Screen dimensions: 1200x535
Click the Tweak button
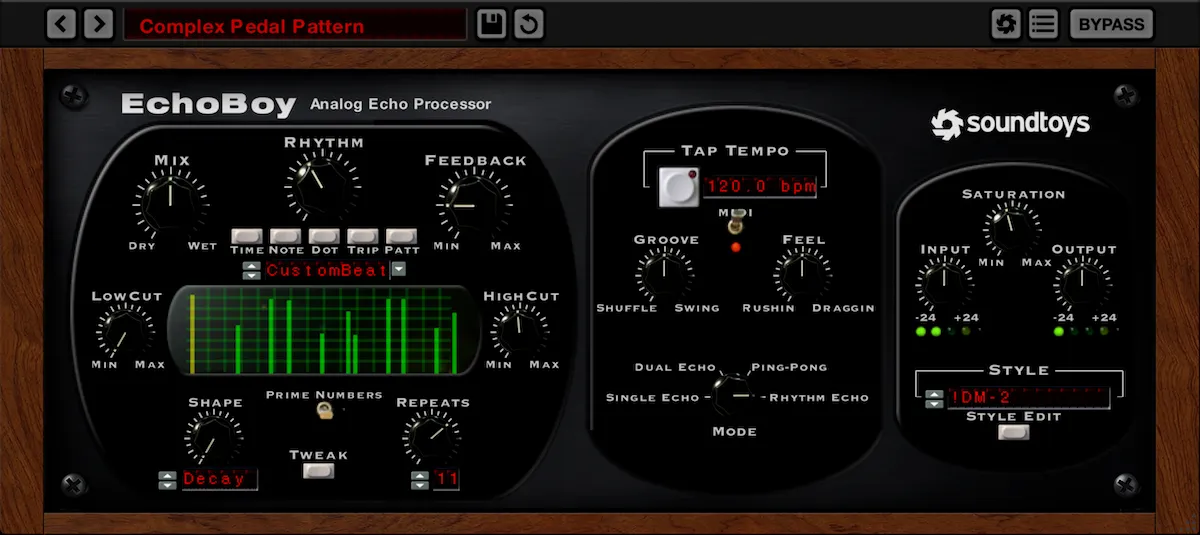point(319,470)
